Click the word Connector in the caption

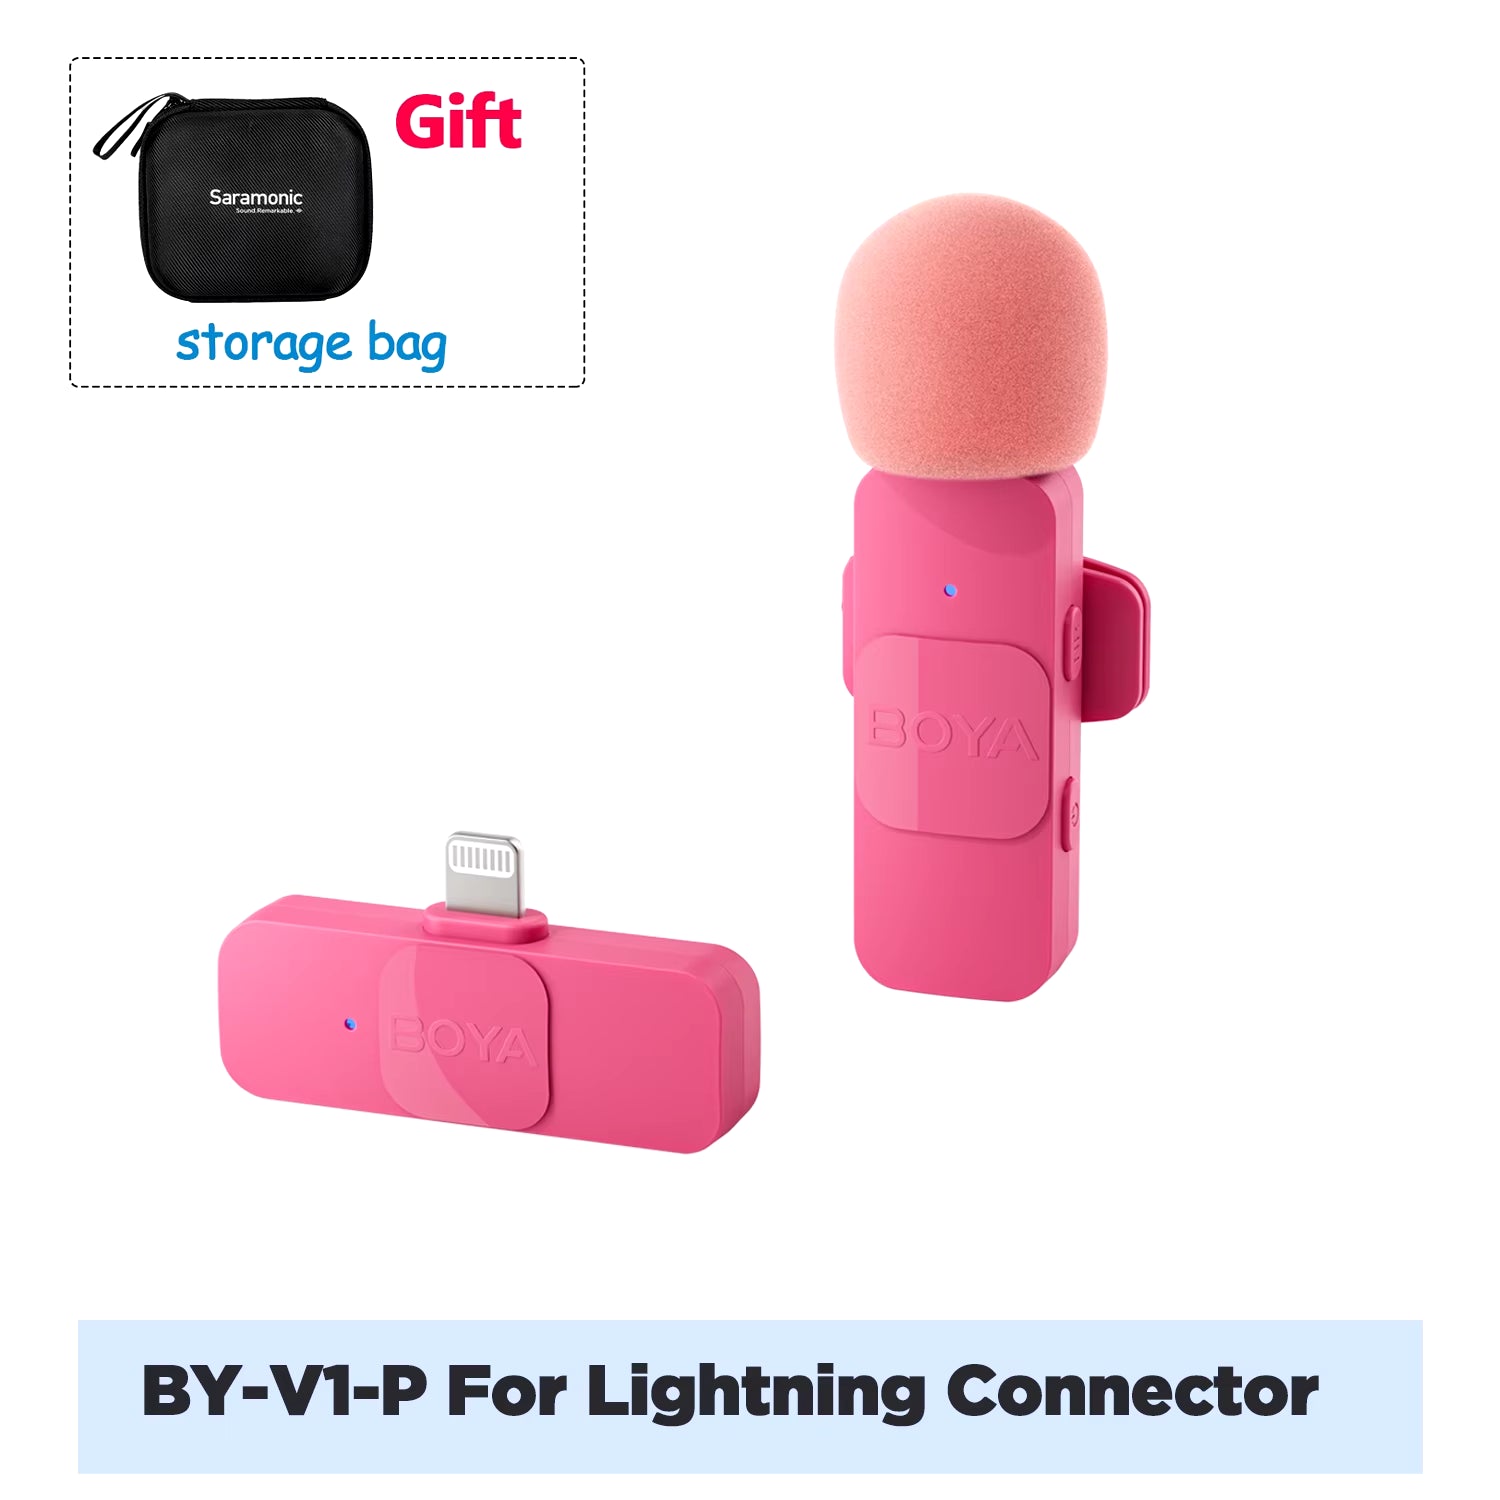pos(1131,1392)
